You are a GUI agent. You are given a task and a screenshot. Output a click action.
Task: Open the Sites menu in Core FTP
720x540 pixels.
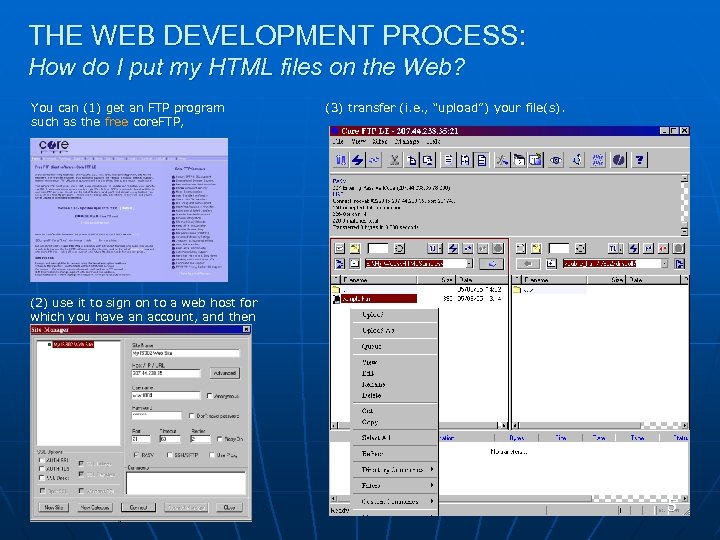[380, 141]
